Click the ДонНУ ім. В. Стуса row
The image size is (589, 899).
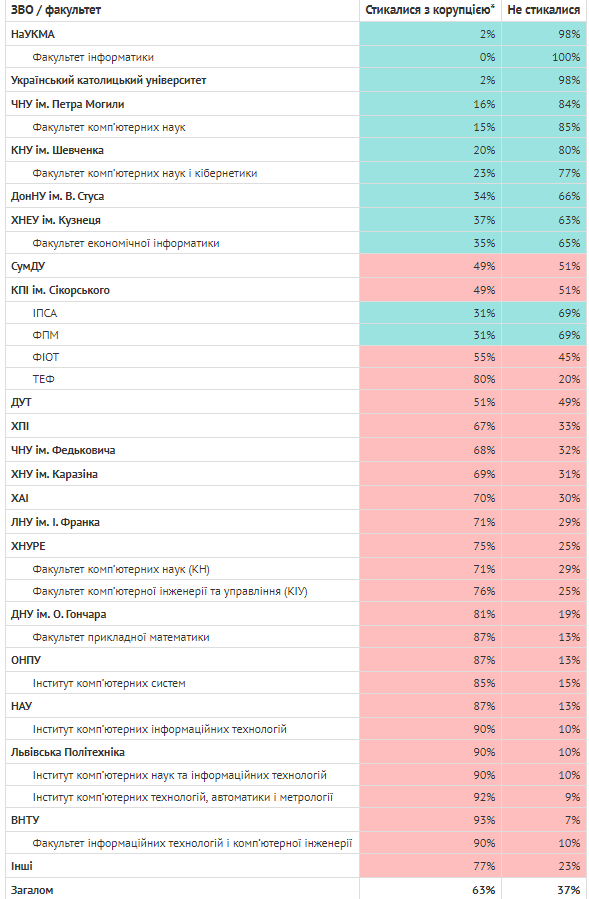[x=296, y=196]
